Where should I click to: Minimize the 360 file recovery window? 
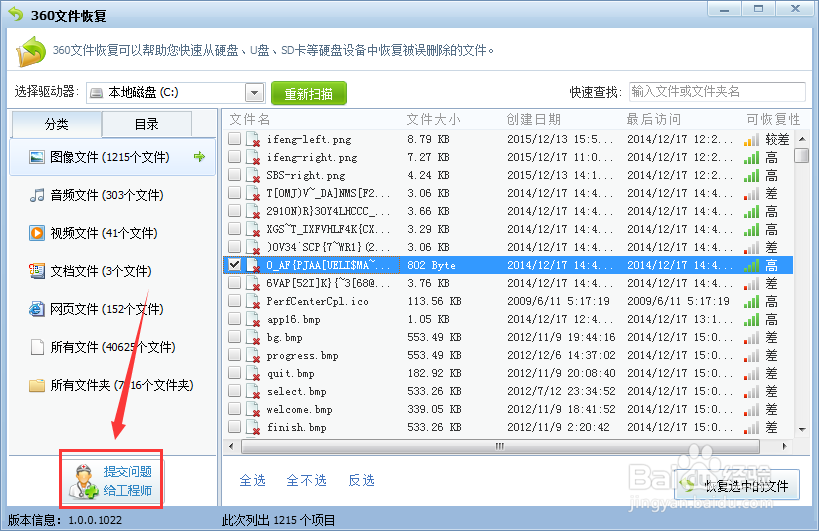coord(724,9)
